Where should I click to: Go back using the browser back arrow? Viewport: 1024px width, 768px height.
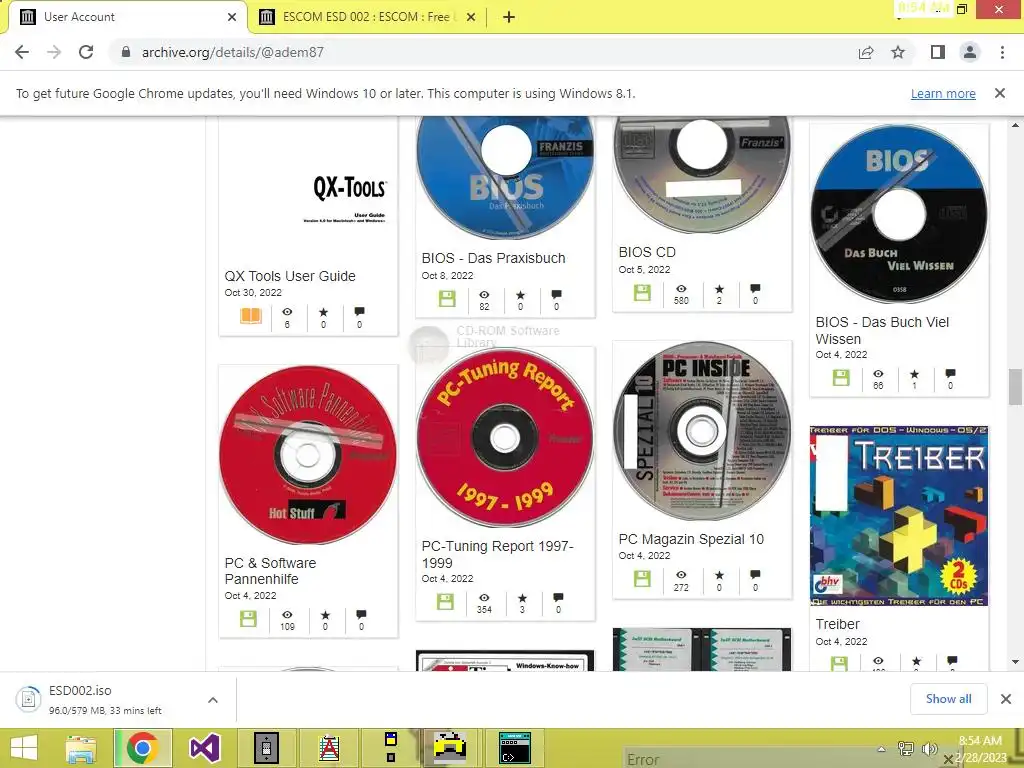pos(22,52)
